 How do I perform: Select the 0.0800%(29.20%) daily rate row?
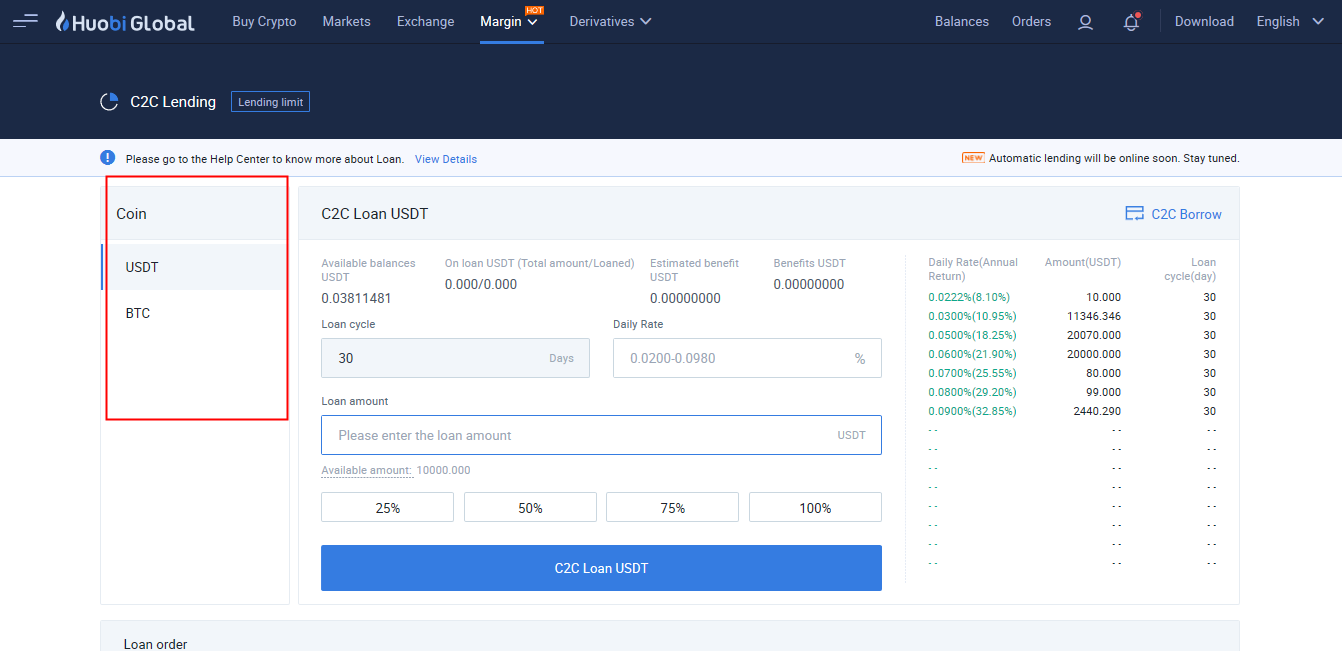[x=1072, y=392]
